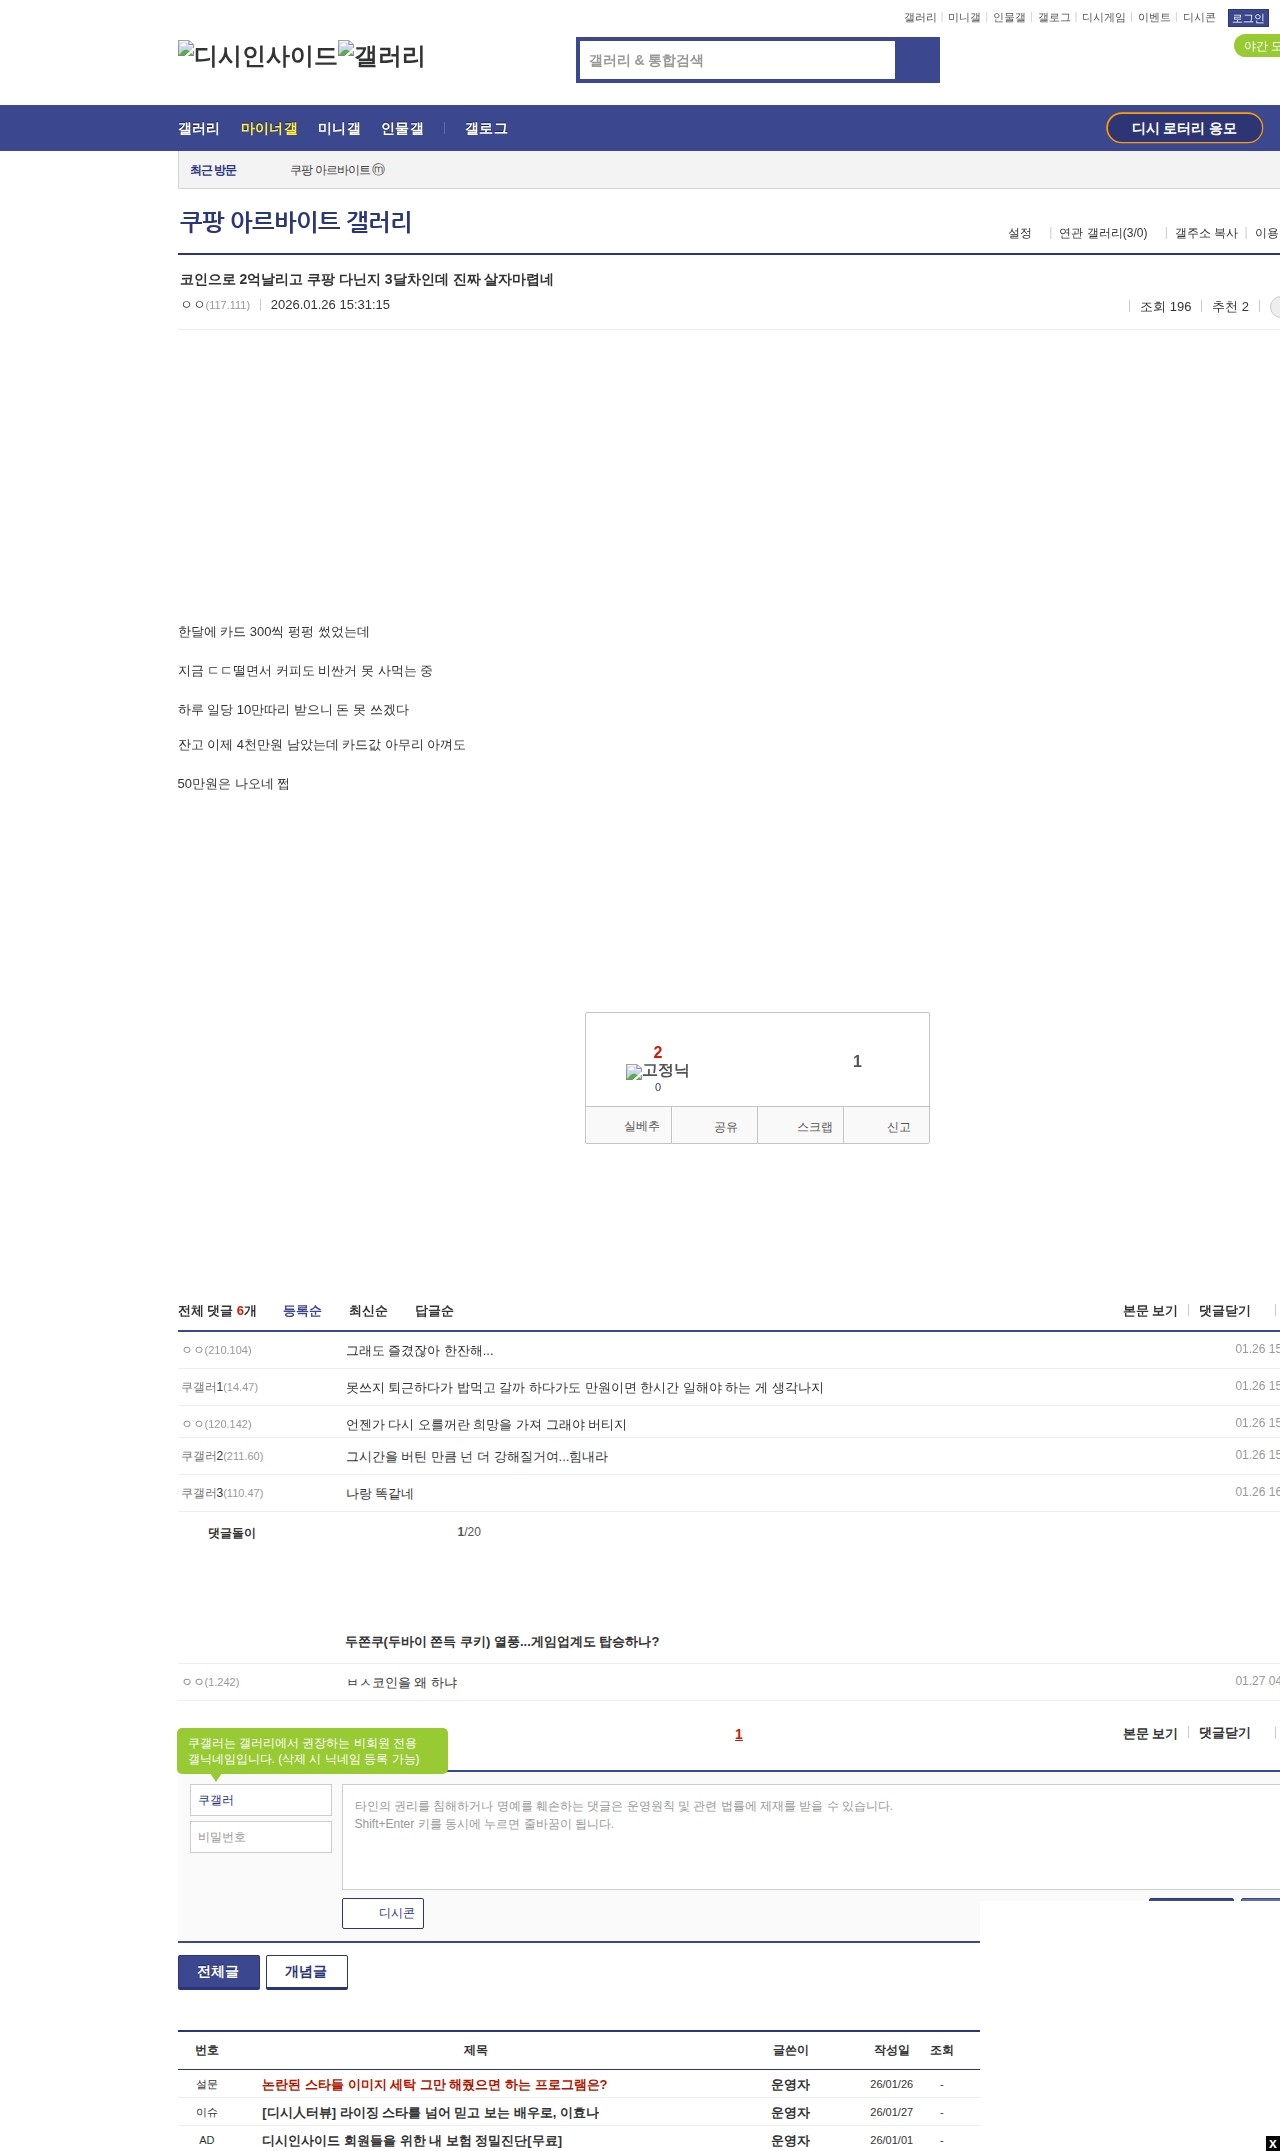Open the 두쫀쿠(두바이 쫀득 쿠키) 열풍 headline

point(502,1642)
